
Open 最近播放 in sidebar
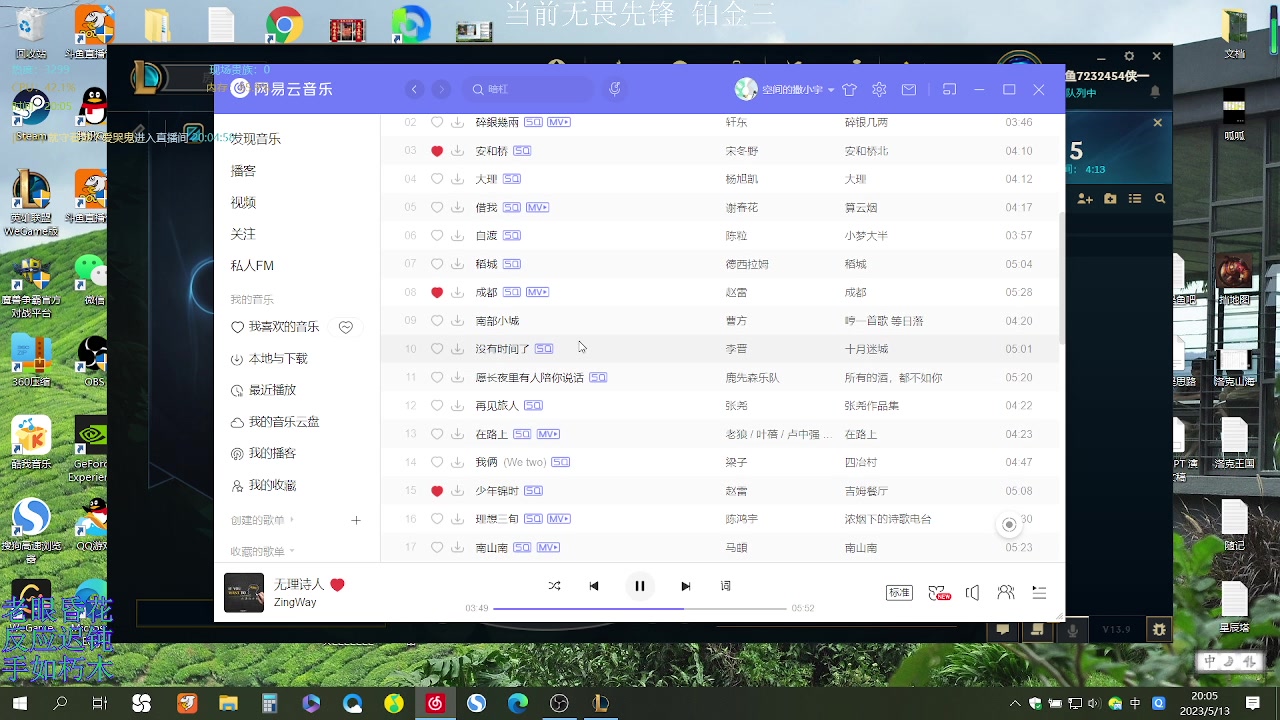[x=264, y=390]
